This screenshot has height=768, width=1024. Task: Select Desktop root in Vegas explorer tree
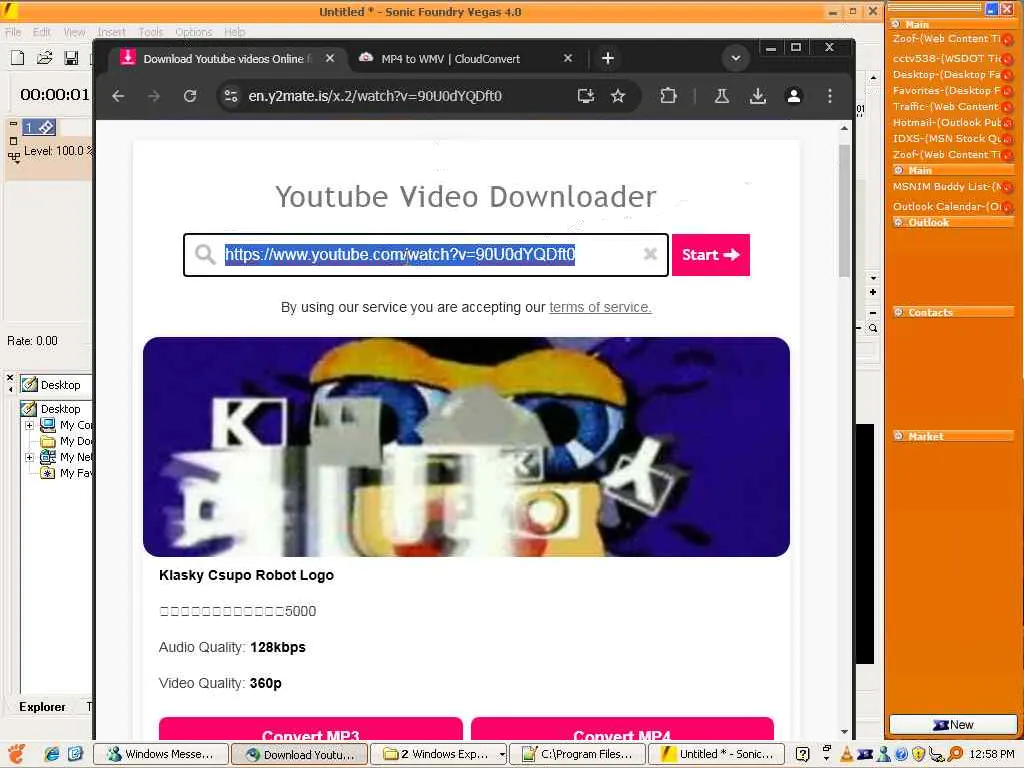[52, 409]
